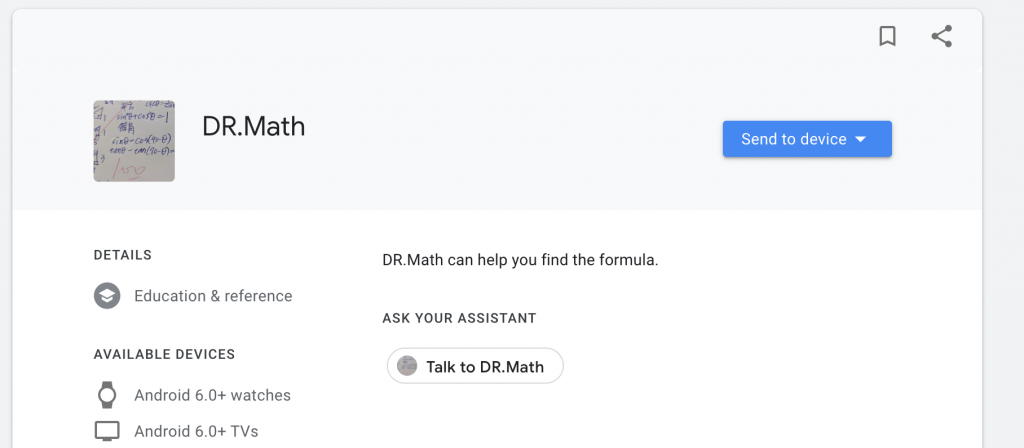This screenshot has width=1024, height=448.
Task: Click the description 'DR.Math can help you find the formula'
Action: [520, 260]
